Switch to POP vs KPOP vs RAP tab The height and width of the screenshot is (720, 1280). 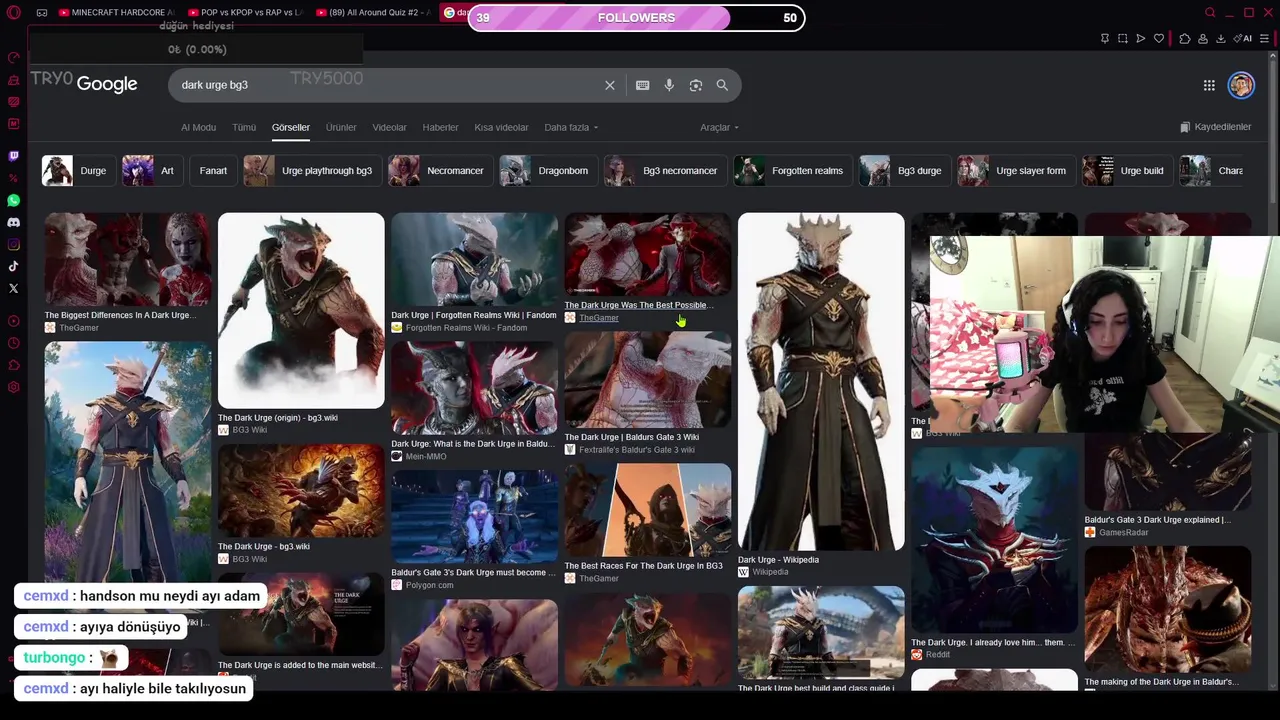(245, 13)
